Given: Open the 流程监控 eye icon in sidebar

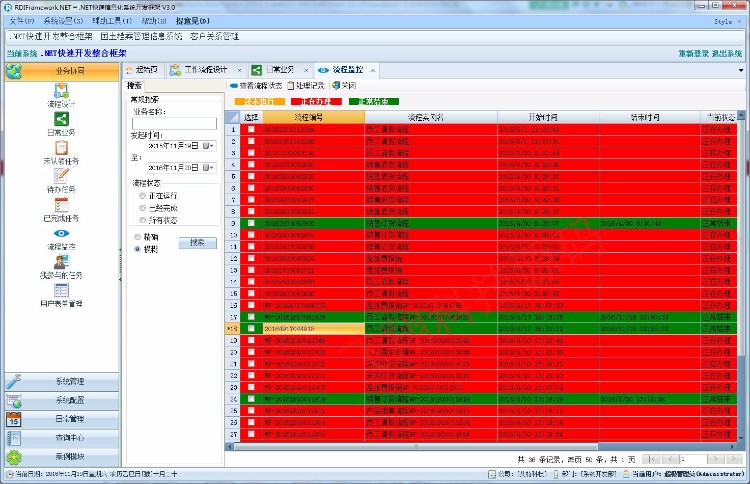Looking at the screenshot, I should pos(60,232).
